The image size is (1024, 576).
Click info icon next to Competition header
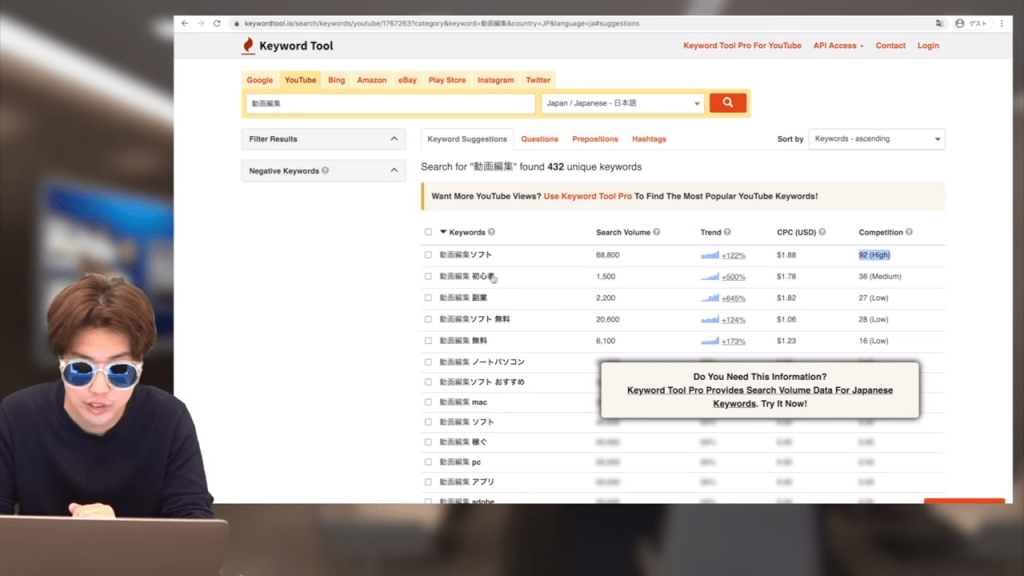click(x=909, y=232)
